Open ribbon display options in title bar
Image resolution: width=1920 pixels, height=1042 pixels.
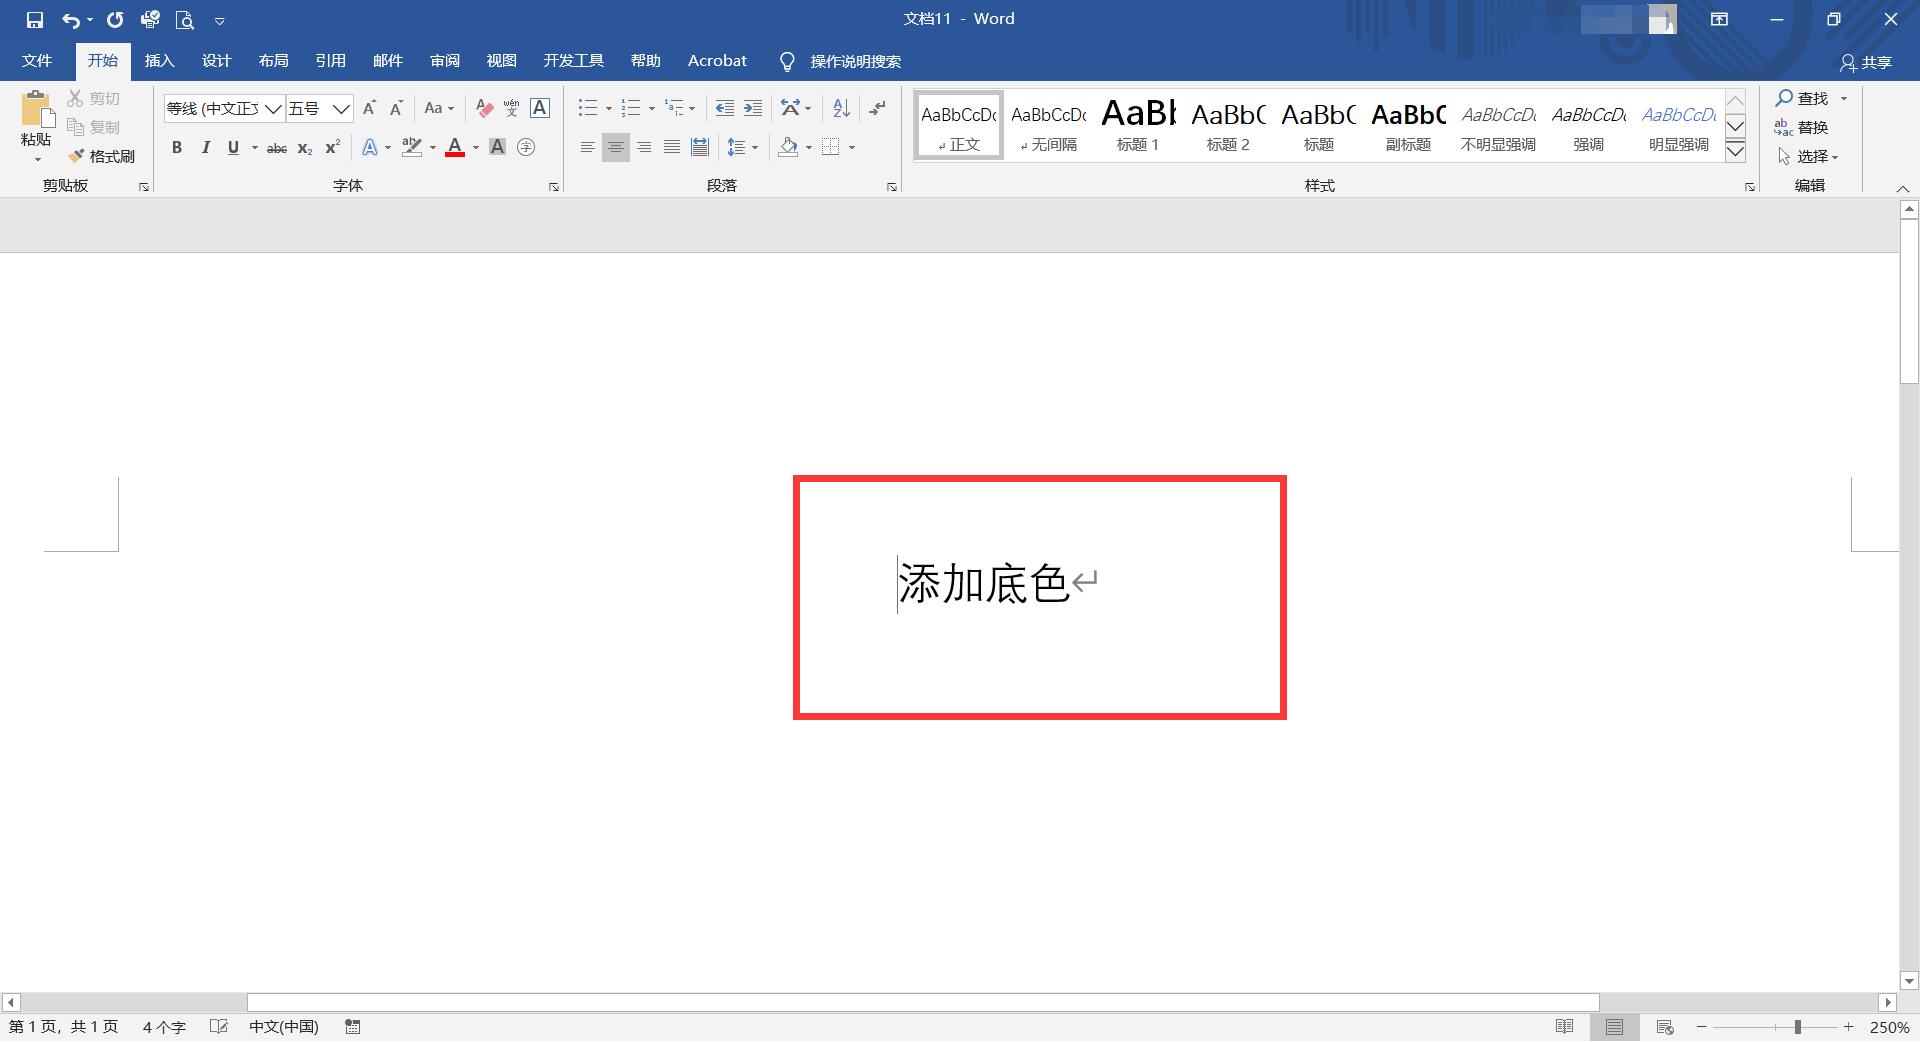coord(1720,19)
